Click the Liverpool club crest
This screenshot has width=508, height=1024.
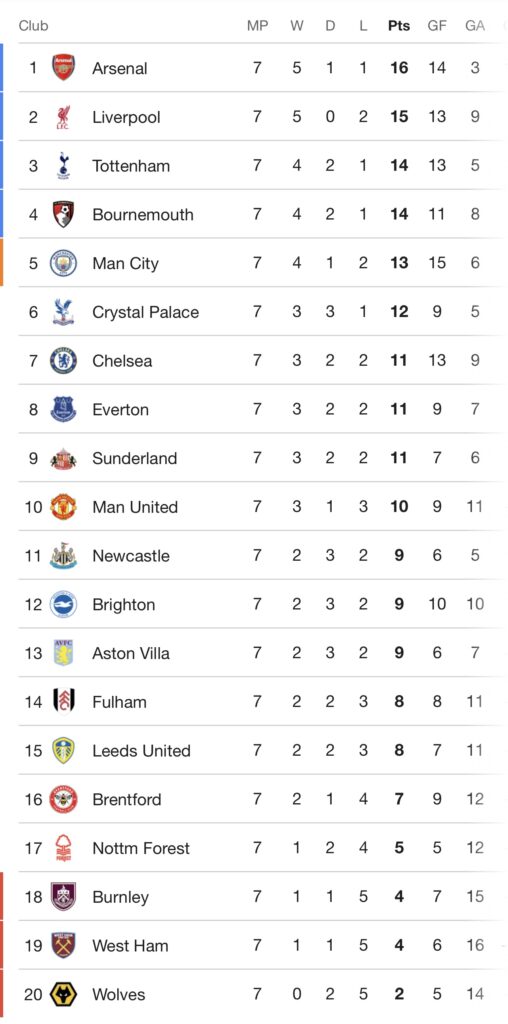click(x=63, y=117)
